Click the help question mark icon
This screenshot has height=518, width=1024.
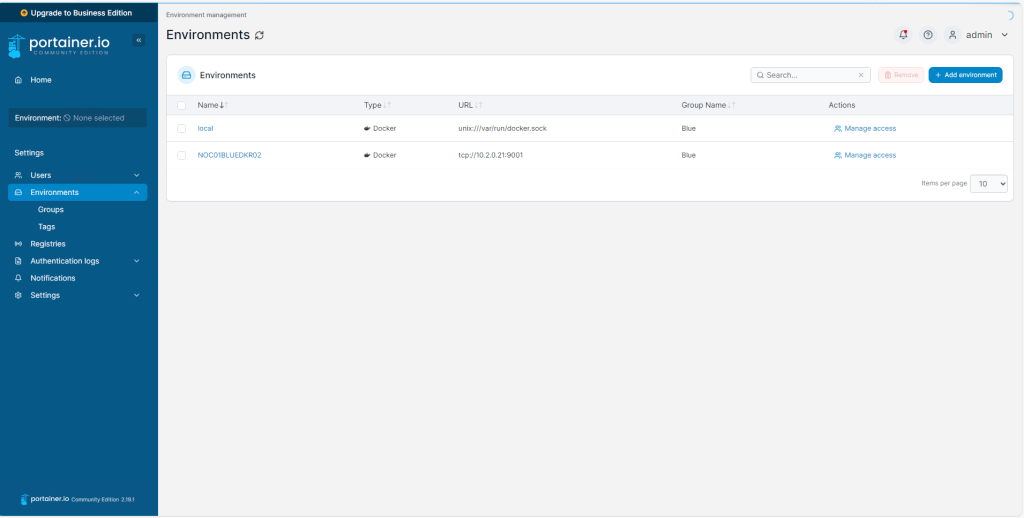click(928, 35)
